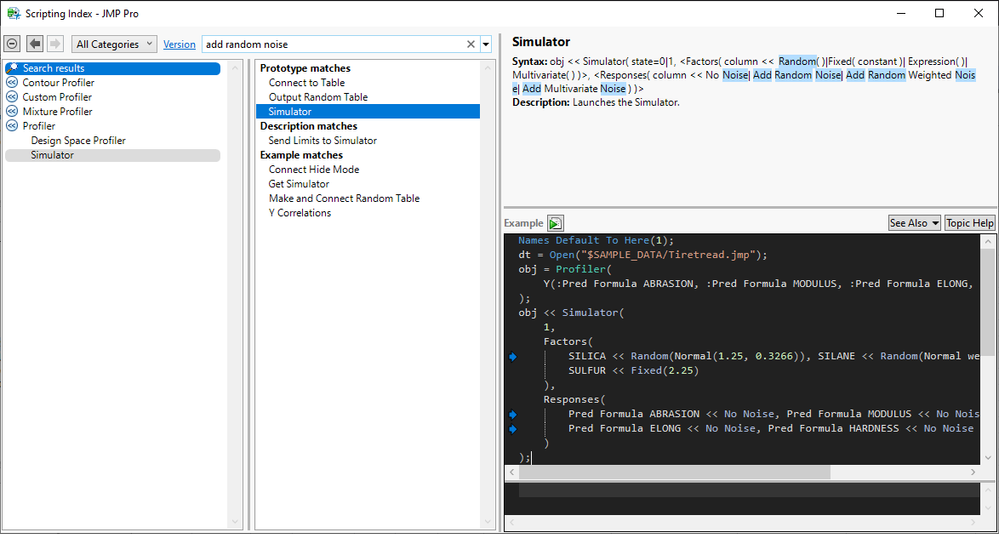Open the search history dropdown arrow

click(x=486, y=44)
